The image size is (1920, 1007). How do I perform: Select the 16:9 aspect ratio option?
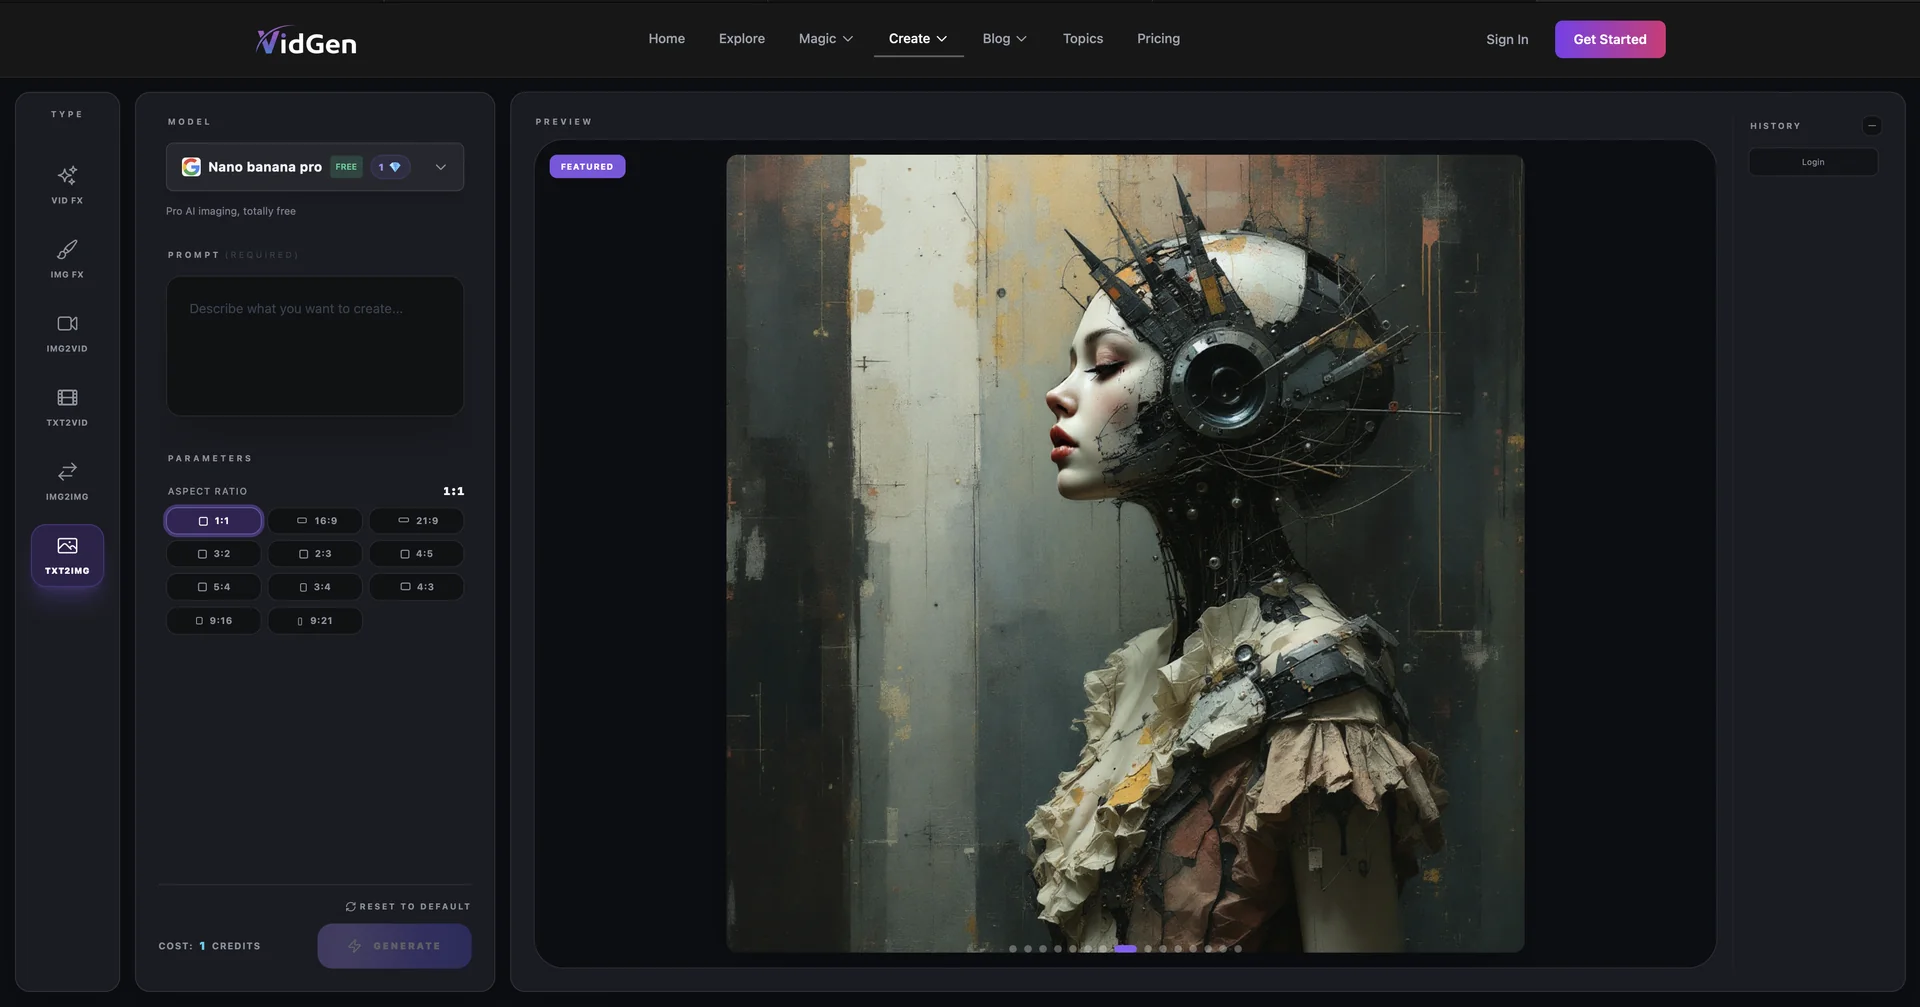pos(315,521)
